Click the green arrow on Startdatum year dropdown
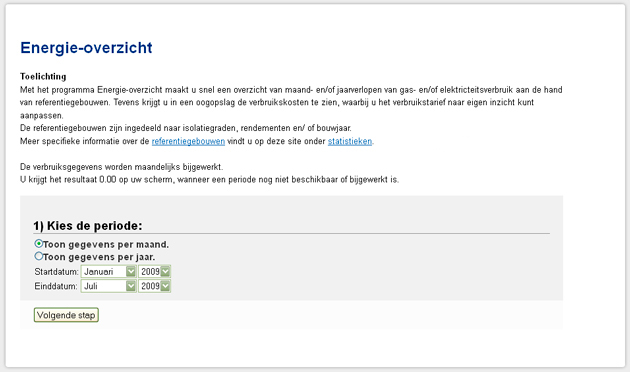The image size is (630, 372). point(165,272)
